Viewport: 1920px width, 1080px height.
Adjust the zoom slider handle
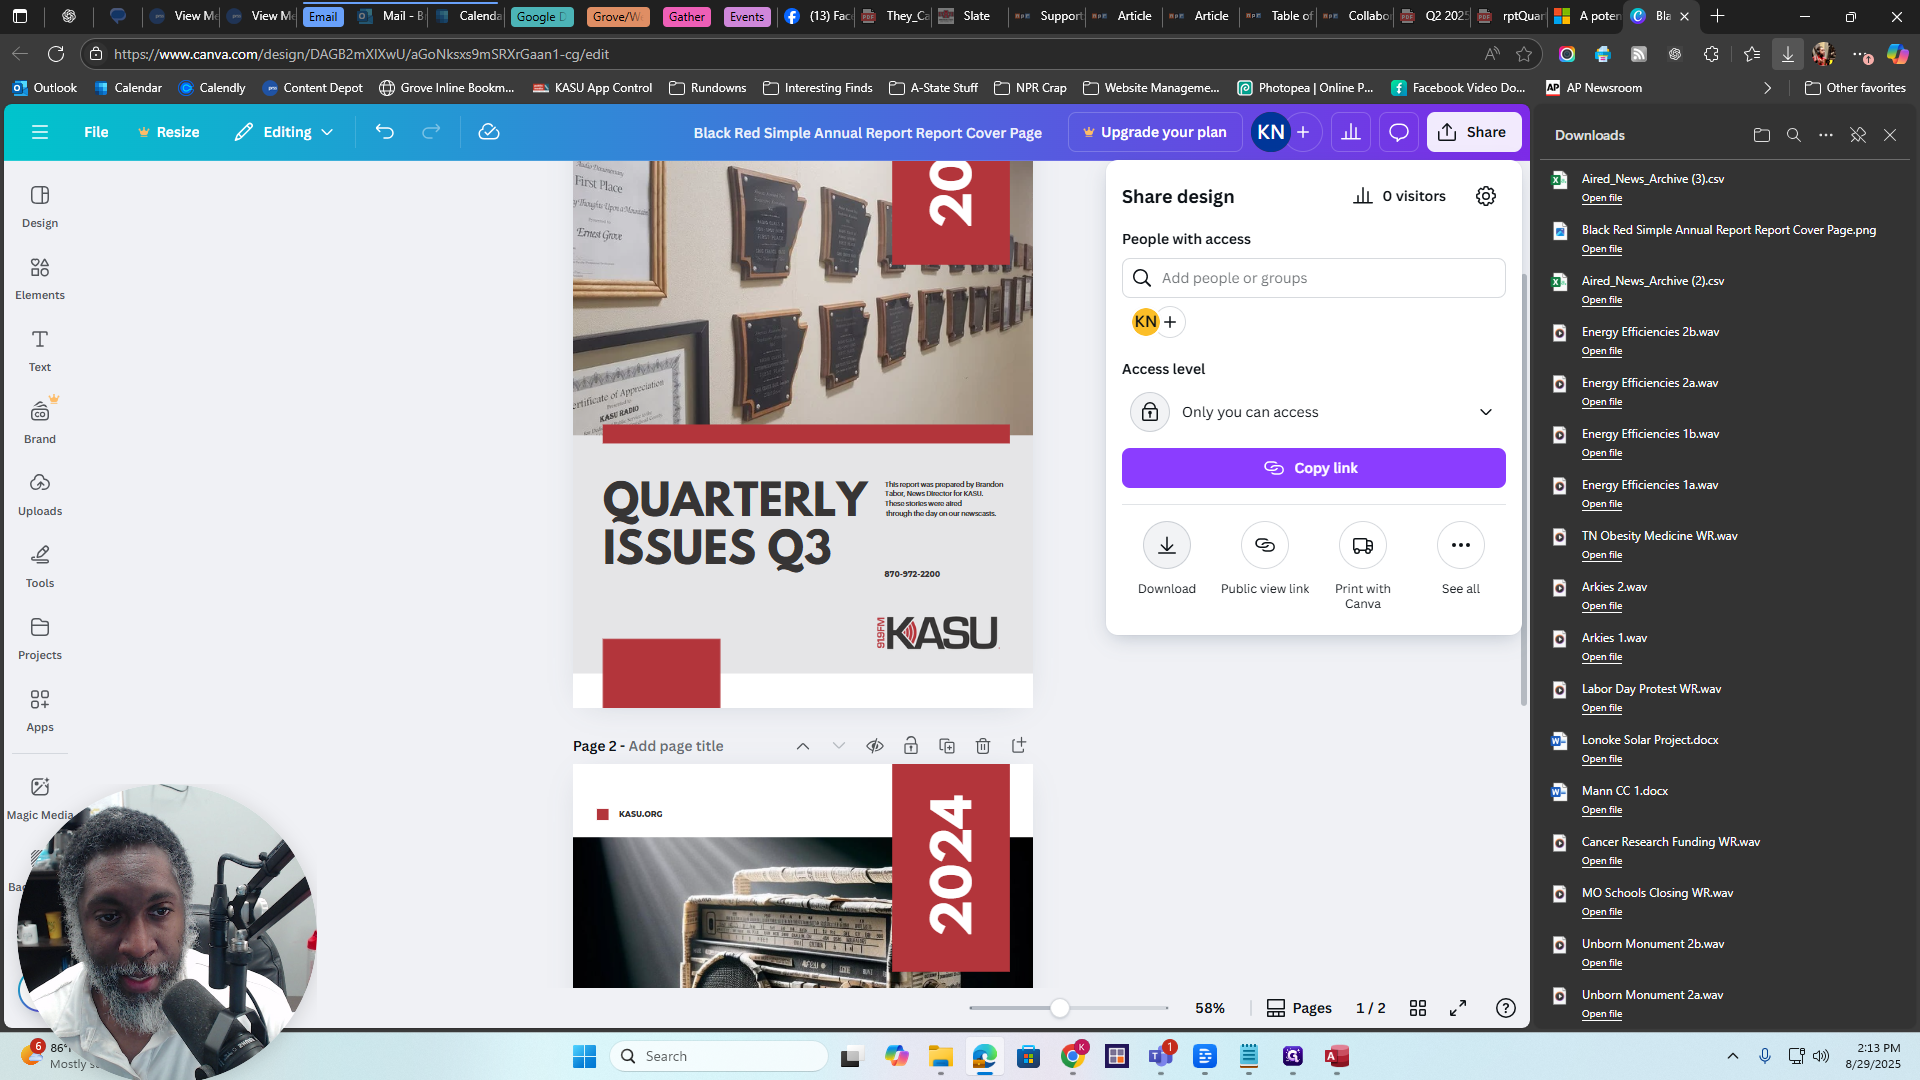click(1059, 1008)
